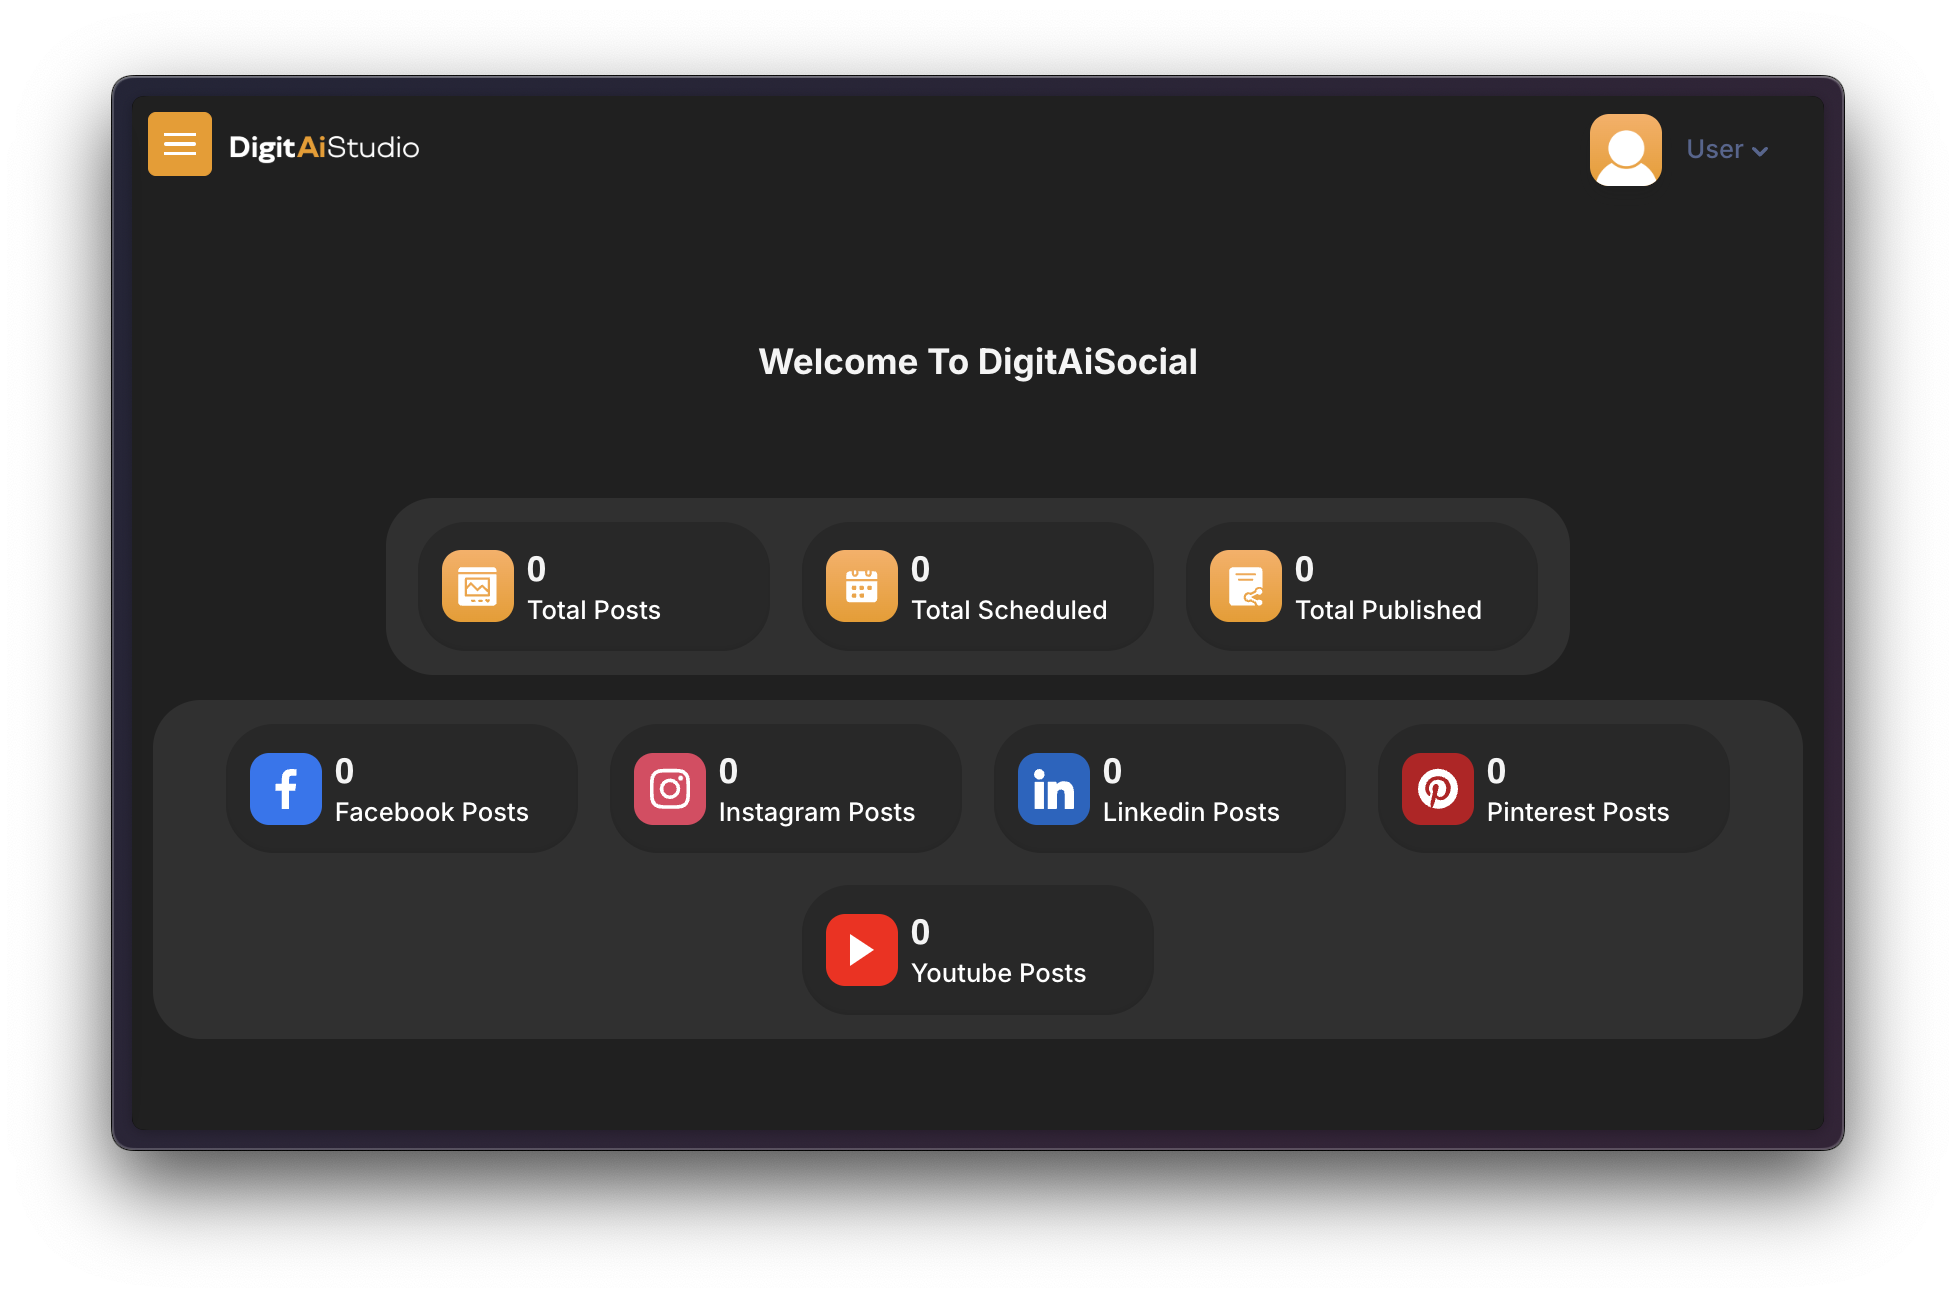Click the Welcome To DigitAiSocial heading
Screen dimensions: 1956x1298
977,362
